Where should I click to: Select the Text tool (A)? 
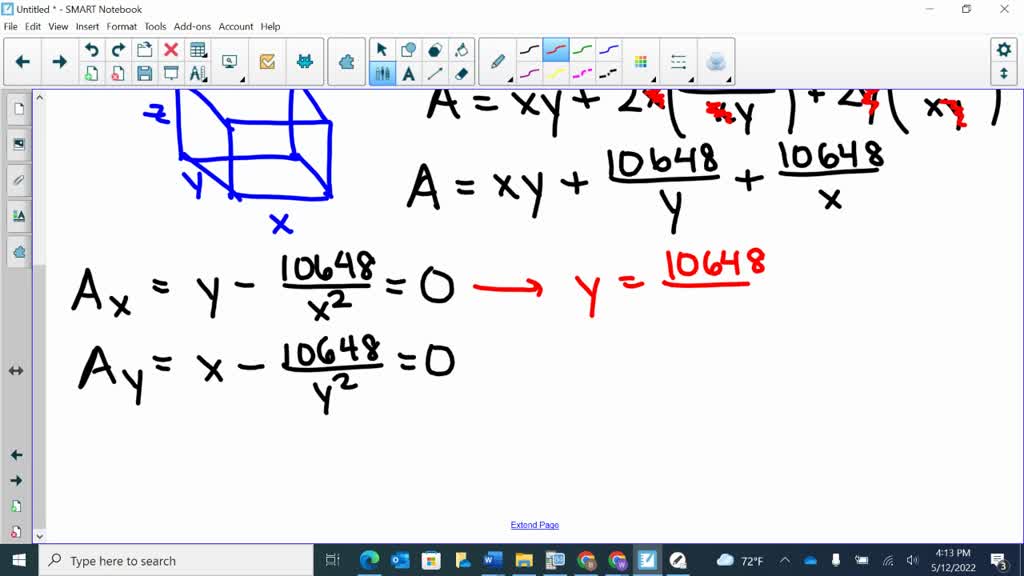click(409, 73)
